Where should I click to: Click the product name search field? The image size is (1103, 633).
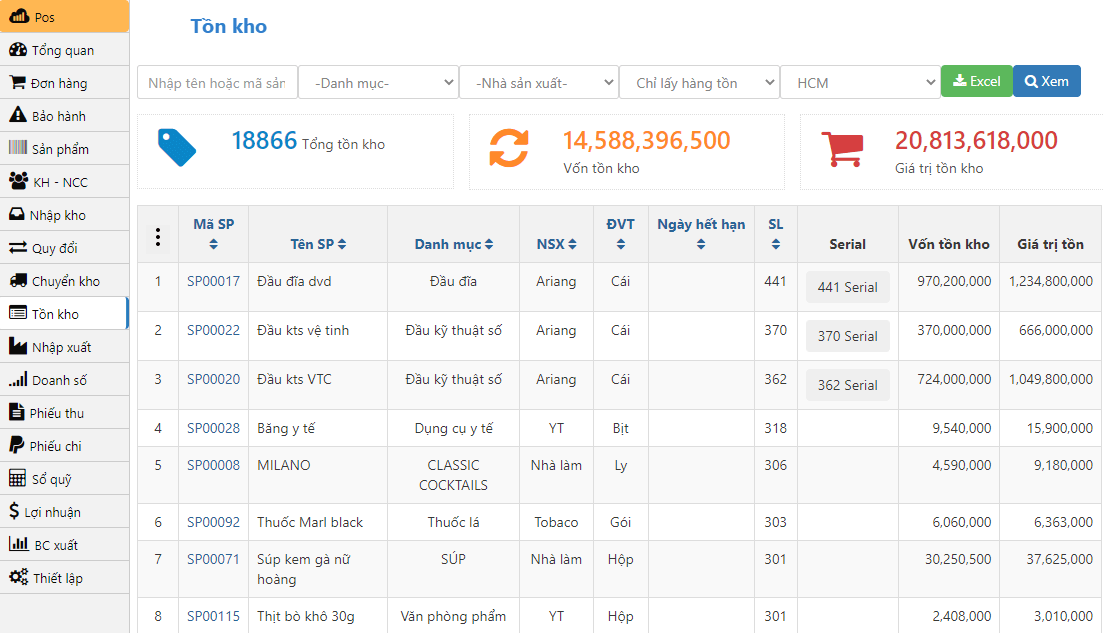[217, 83]
